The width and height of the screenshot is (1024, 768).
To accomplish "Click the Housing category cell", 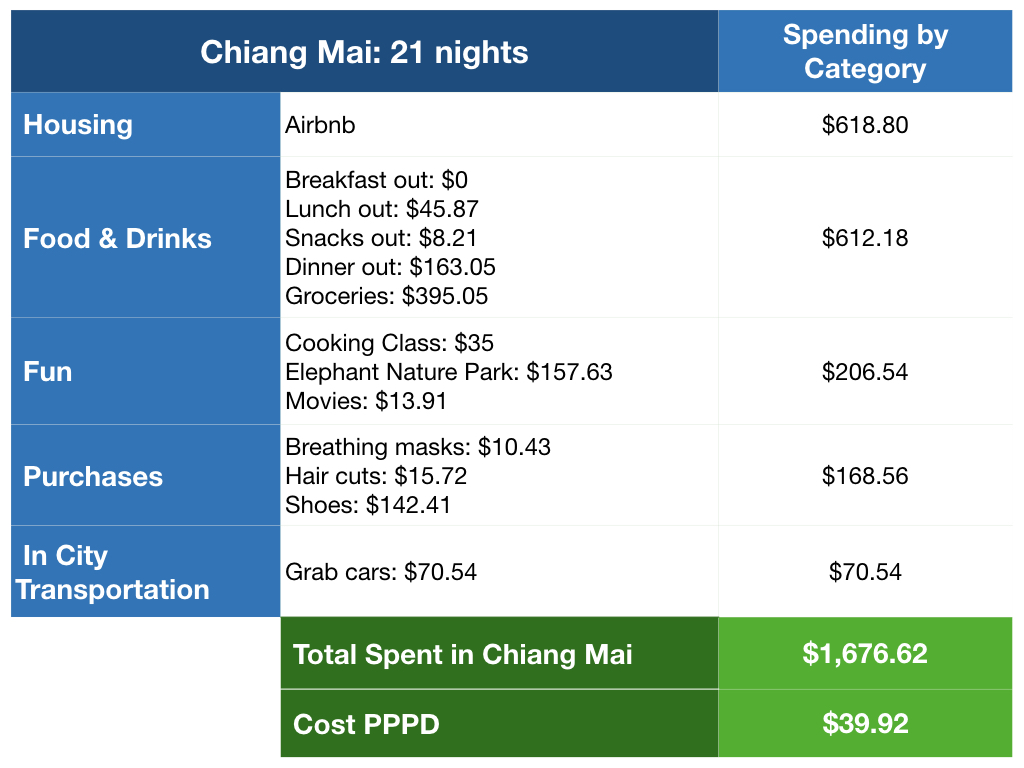I will pos(145,125).
